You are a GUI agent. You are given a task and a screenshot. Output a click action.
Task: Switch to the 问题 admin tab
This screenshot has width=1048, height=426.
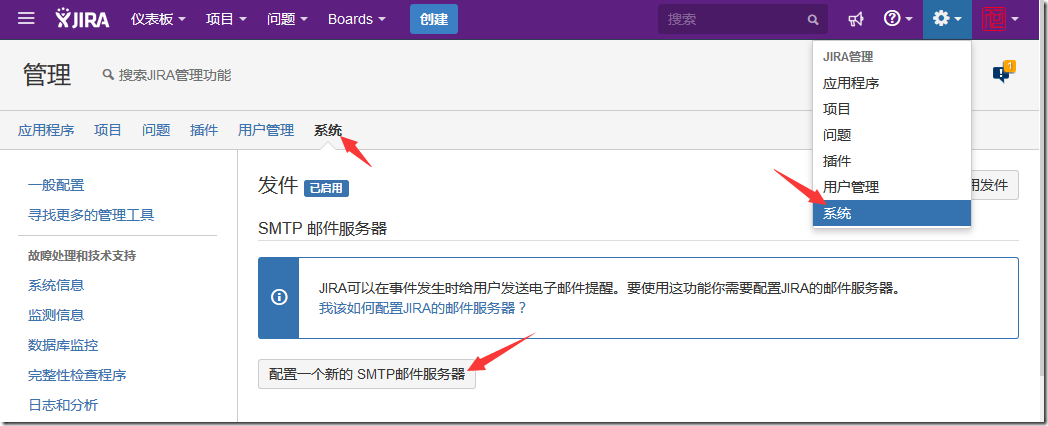pyautogui.click(x=156, y=130)
